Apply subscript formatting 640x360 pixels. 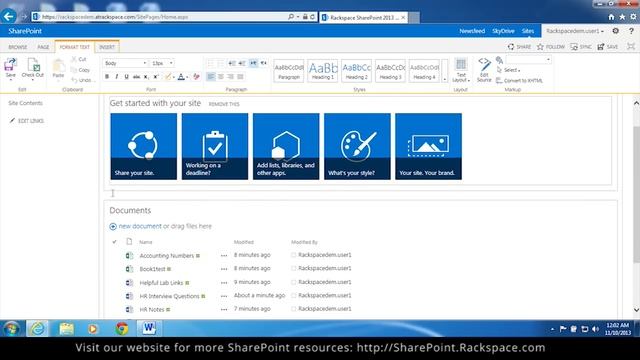click(x=146, y=77)
